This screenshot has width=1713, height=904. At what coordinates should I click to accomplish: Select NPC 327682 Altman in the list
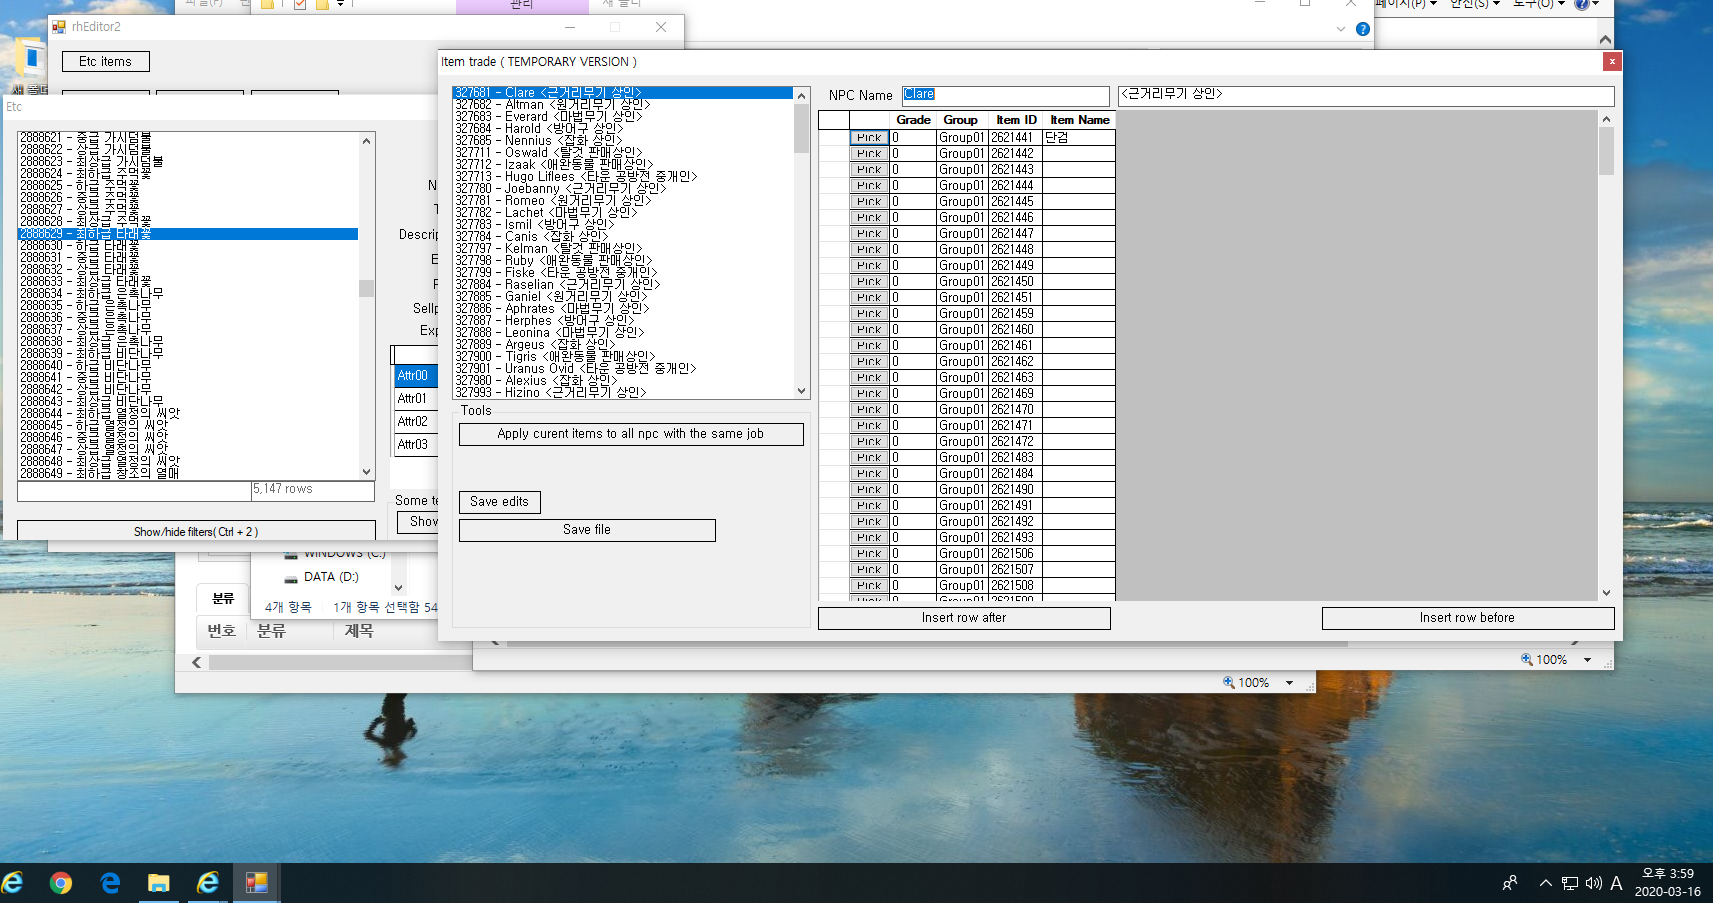pyautogui.click(x=552, y=105)
